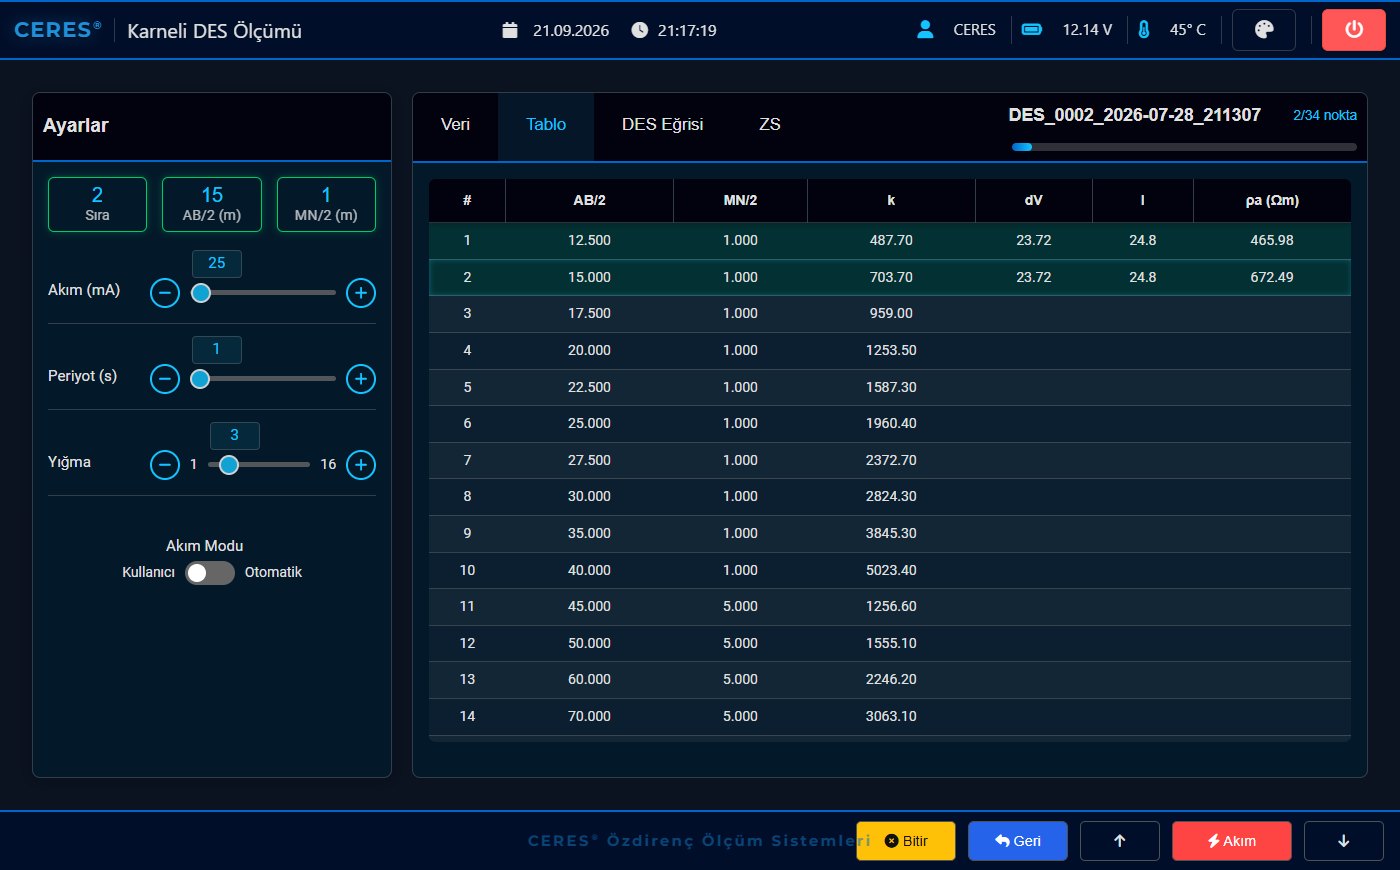Viewport: 1400px width, 870px height.
Task: Click the Ayarlar panel title
Action: click(76, 126)
